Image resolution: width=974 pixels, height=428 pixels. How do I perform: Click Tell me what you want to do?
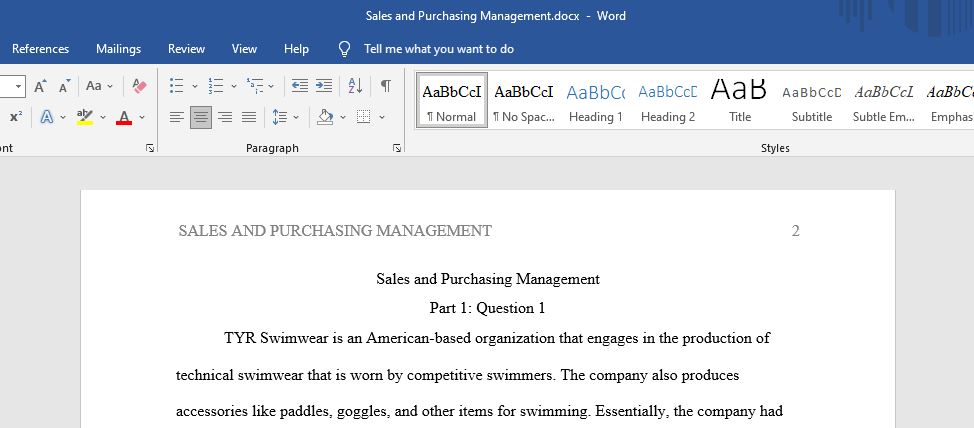439,48
